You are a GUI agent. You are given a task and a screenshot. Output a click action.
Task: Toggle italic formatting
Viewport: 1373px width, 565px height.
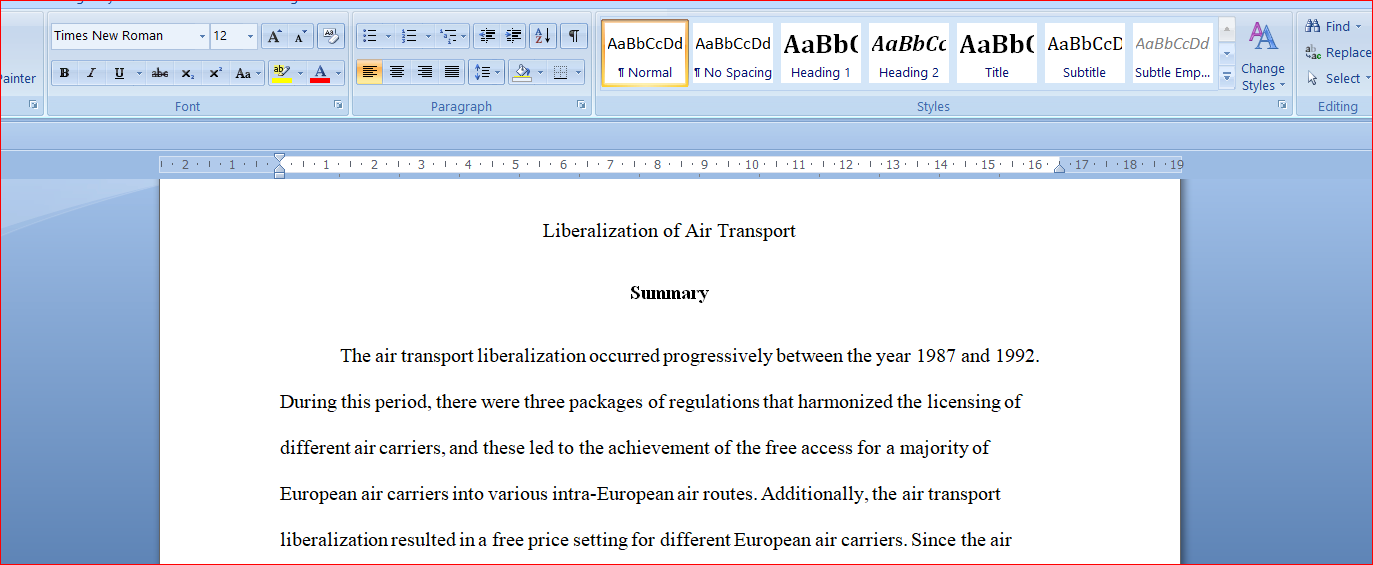pos(91,73)
